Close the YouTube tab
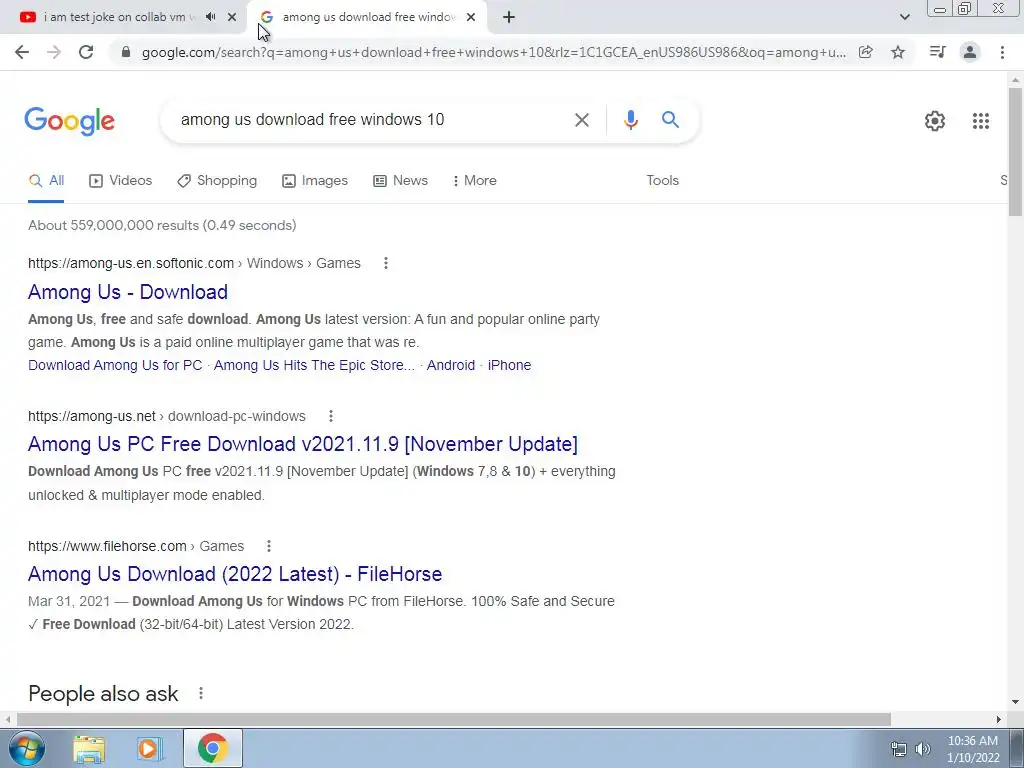 232,17
